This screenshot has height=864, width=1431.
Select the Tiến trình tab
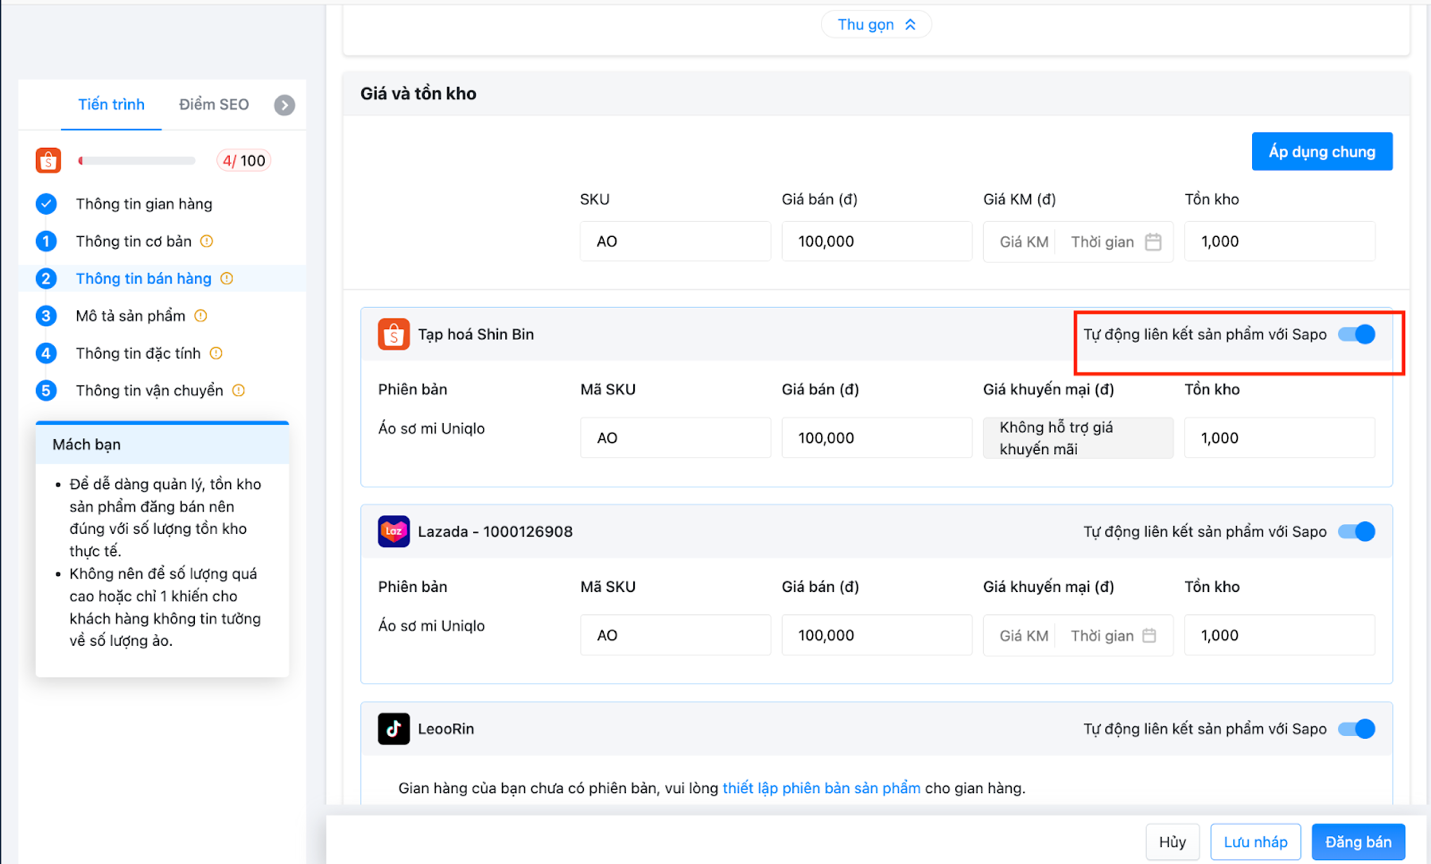point(111,105)
